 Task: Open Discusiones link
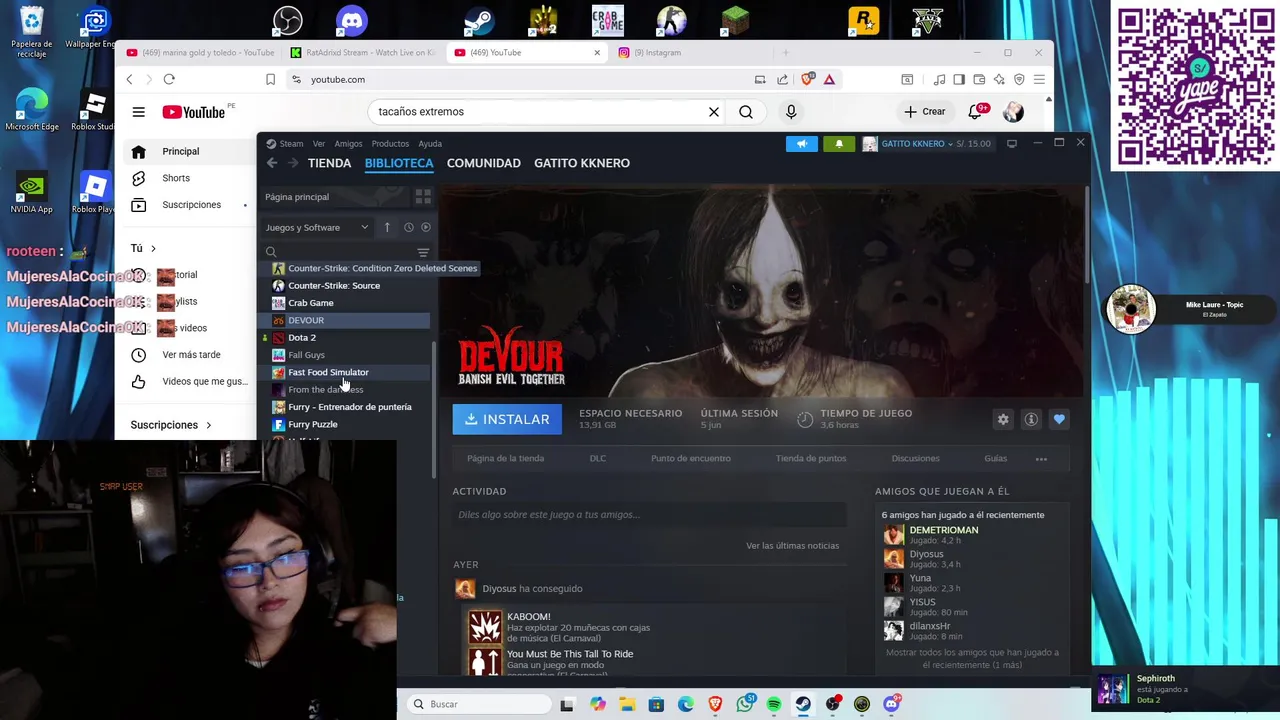915,459
